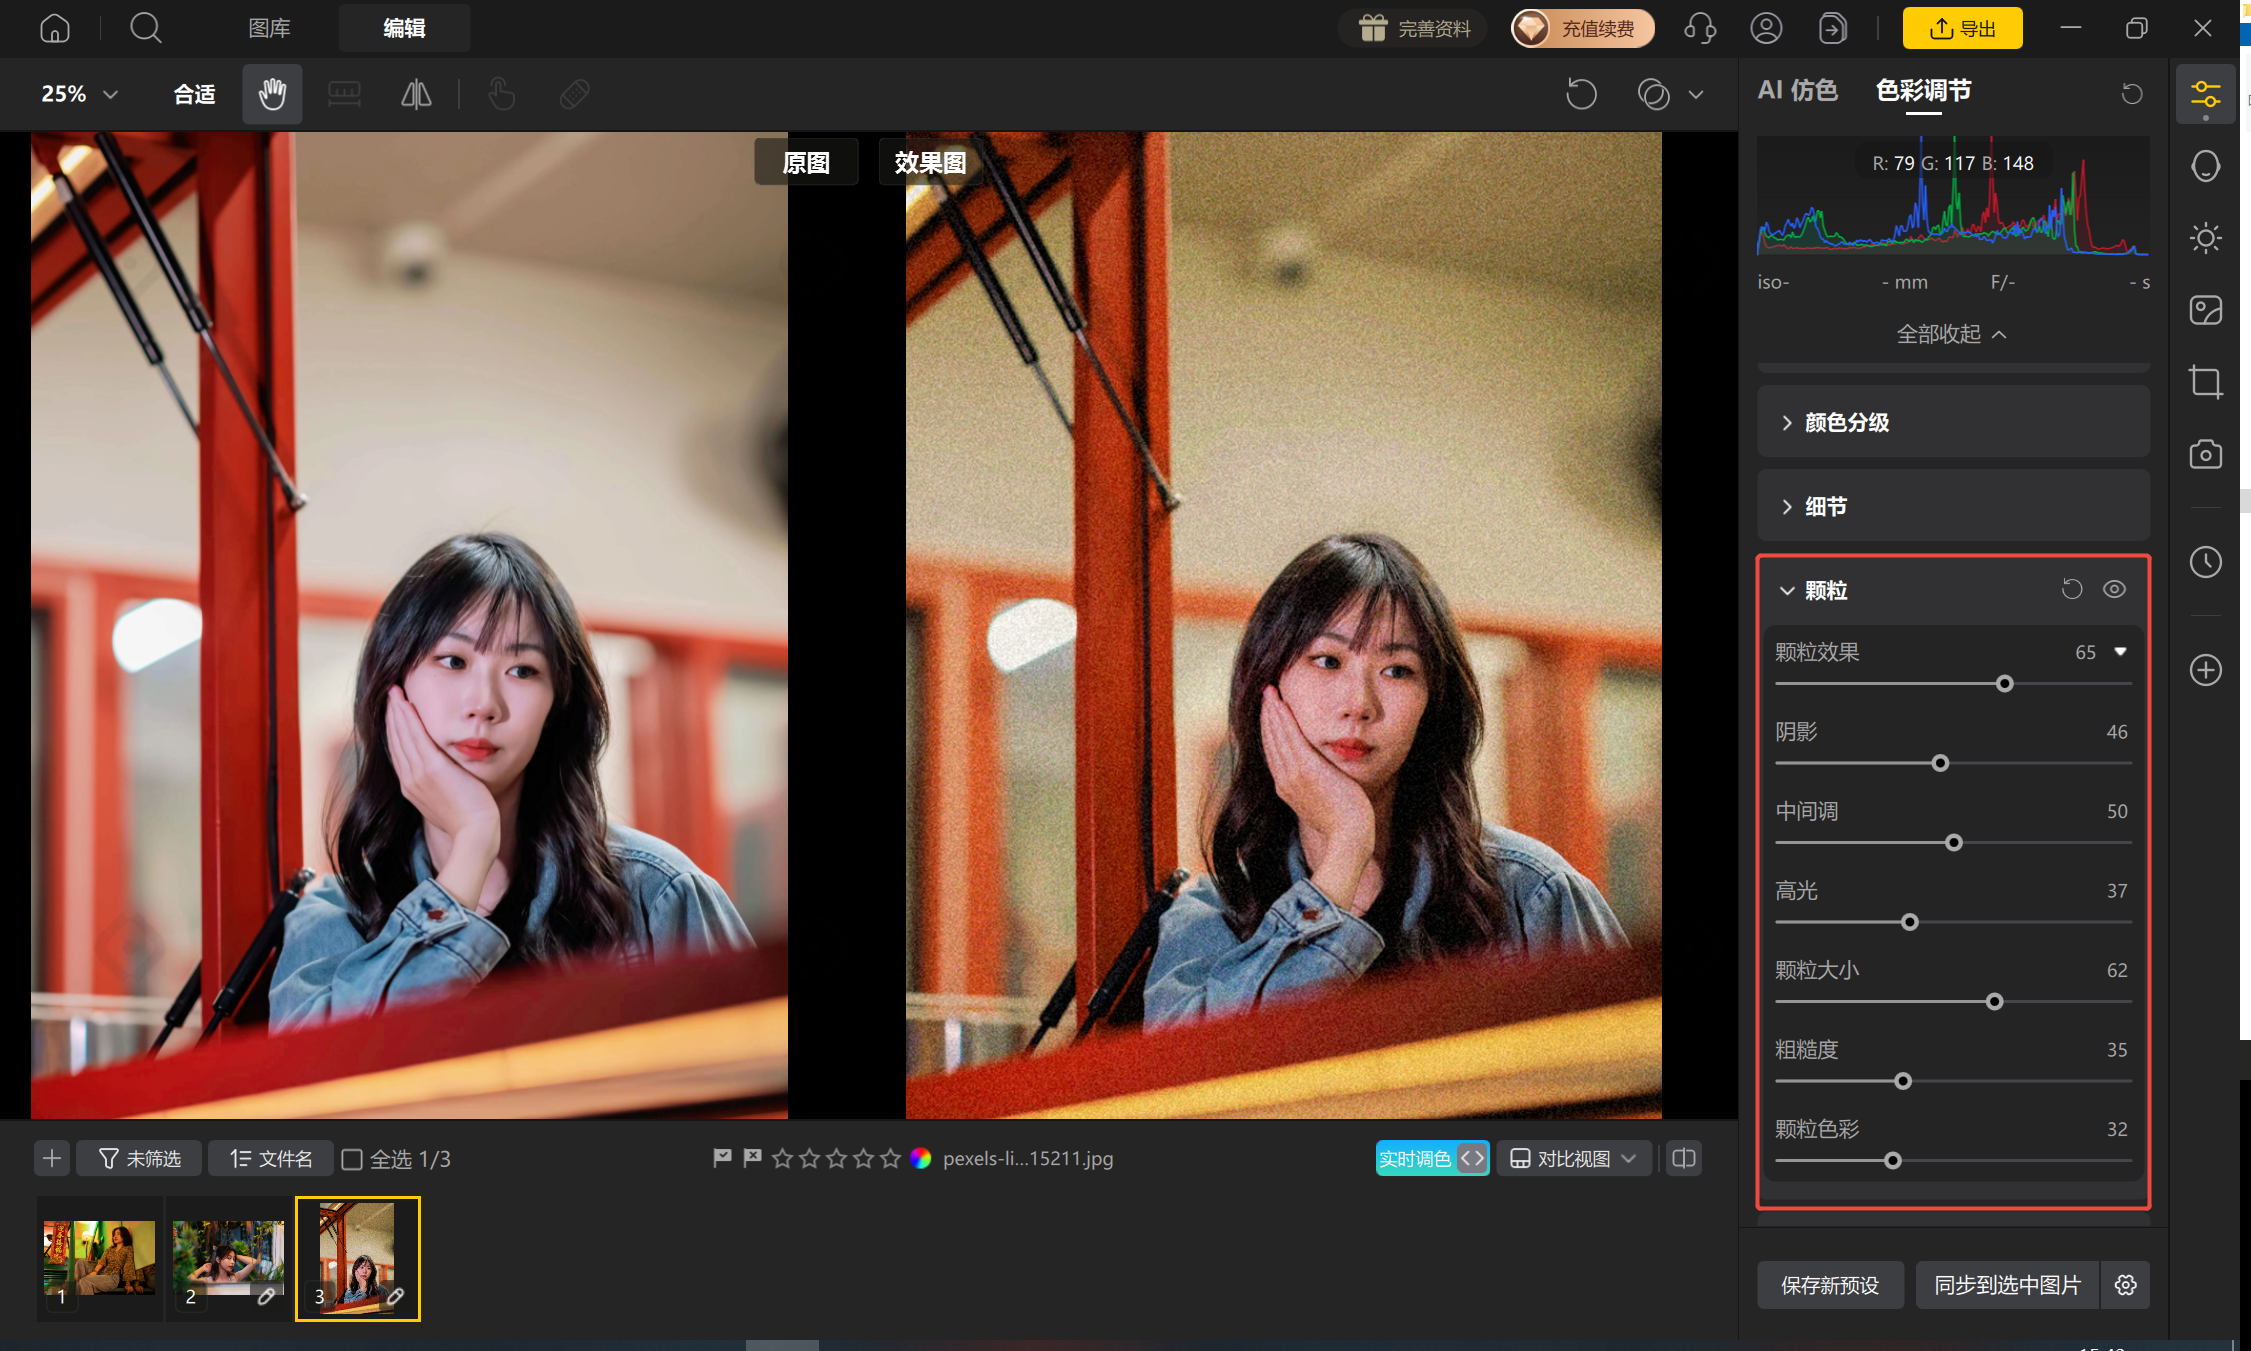Click the plus circle add icon in sidebar
2251x1351 pixels.
click(2205, 670)
